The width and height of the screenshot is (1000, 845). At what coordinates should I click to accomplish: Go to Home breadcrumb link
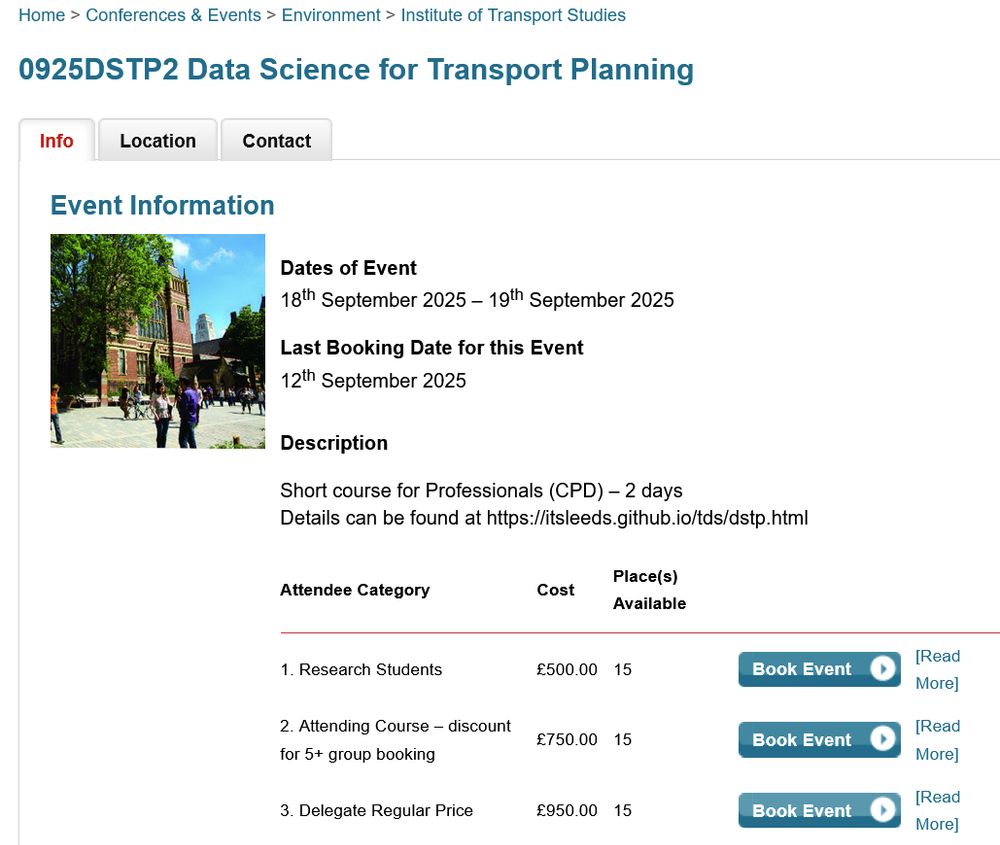click(41, 15)
